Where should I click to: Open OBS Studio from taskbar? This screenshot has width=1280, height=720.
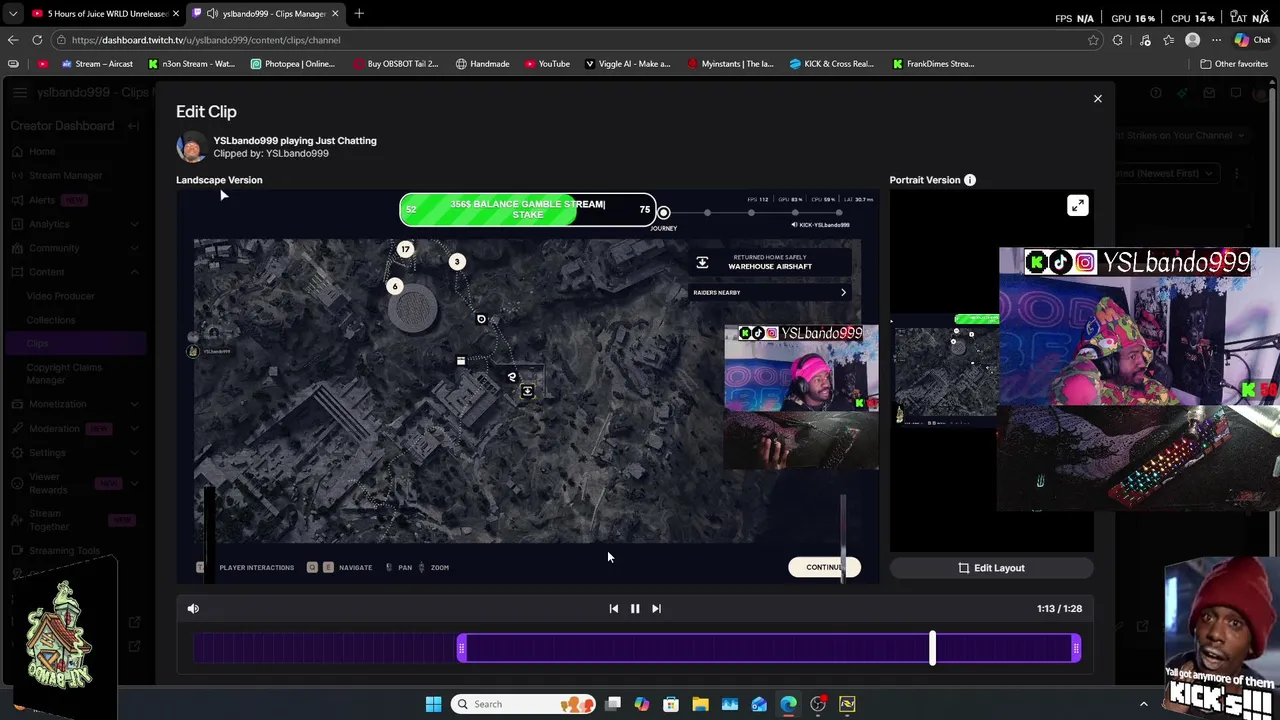click(x=818, y=704)
